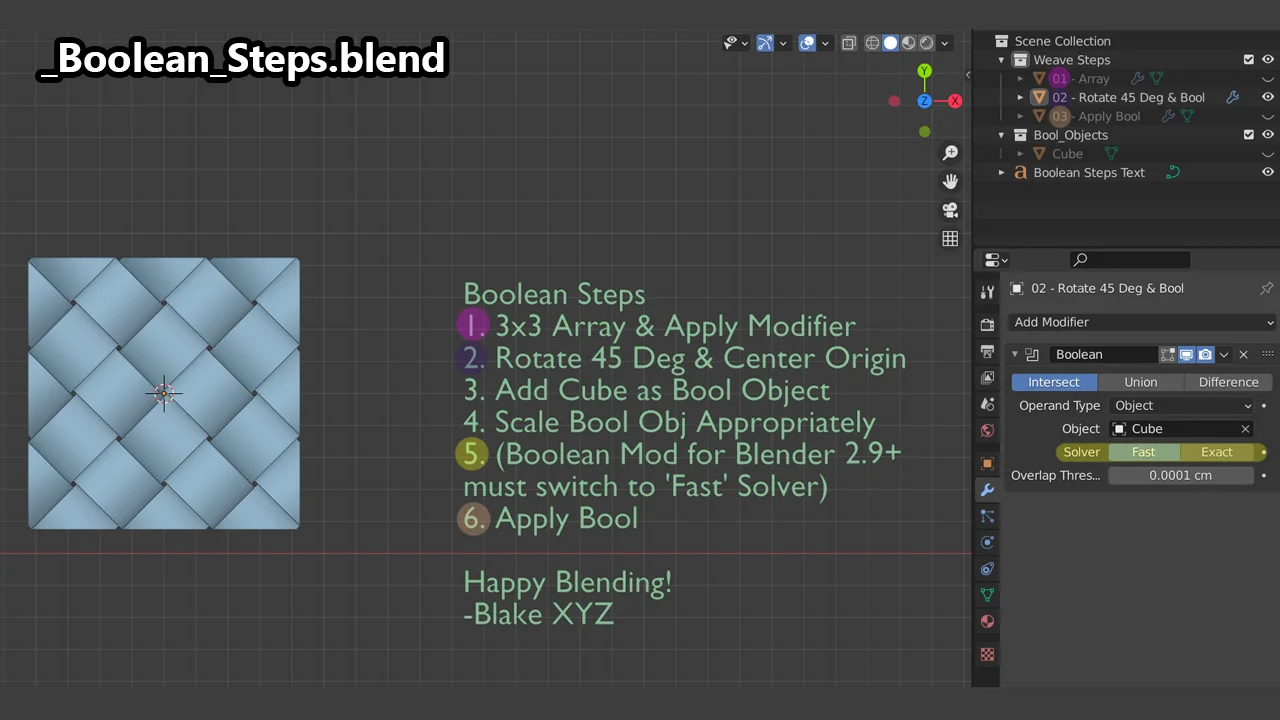Disable the Weave Steps collection checkbox

pos(1248,59)
